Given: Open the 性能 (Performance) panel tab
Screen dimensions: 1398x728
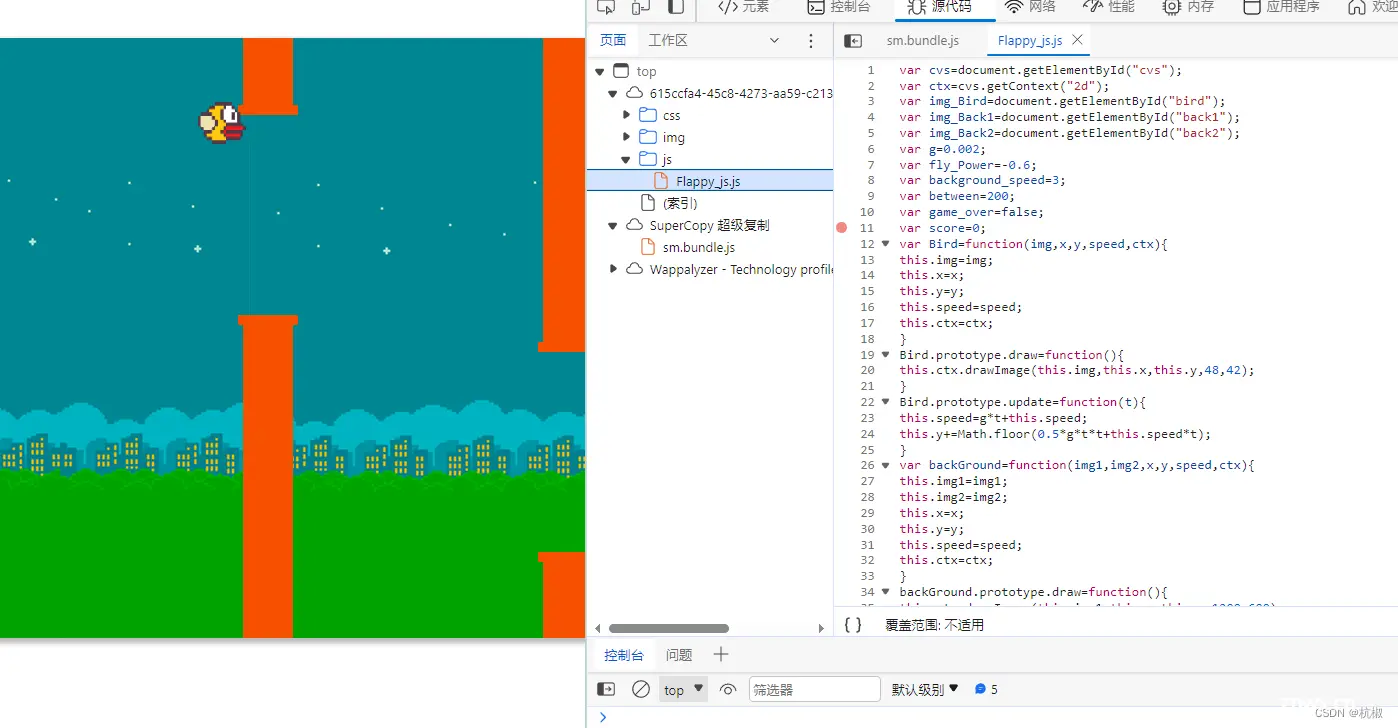Looking at the screenshot, I should (1109, 7).
